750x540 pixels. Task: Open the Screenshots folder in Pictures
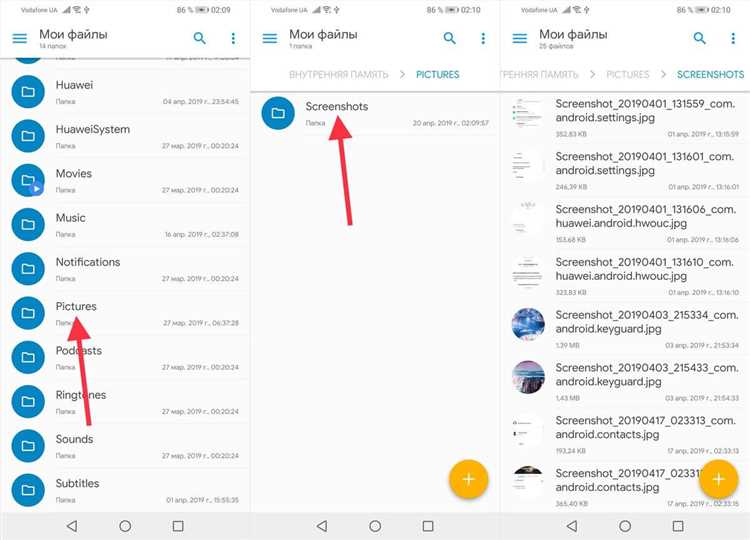pyautogui.click(x=338, y=105)
